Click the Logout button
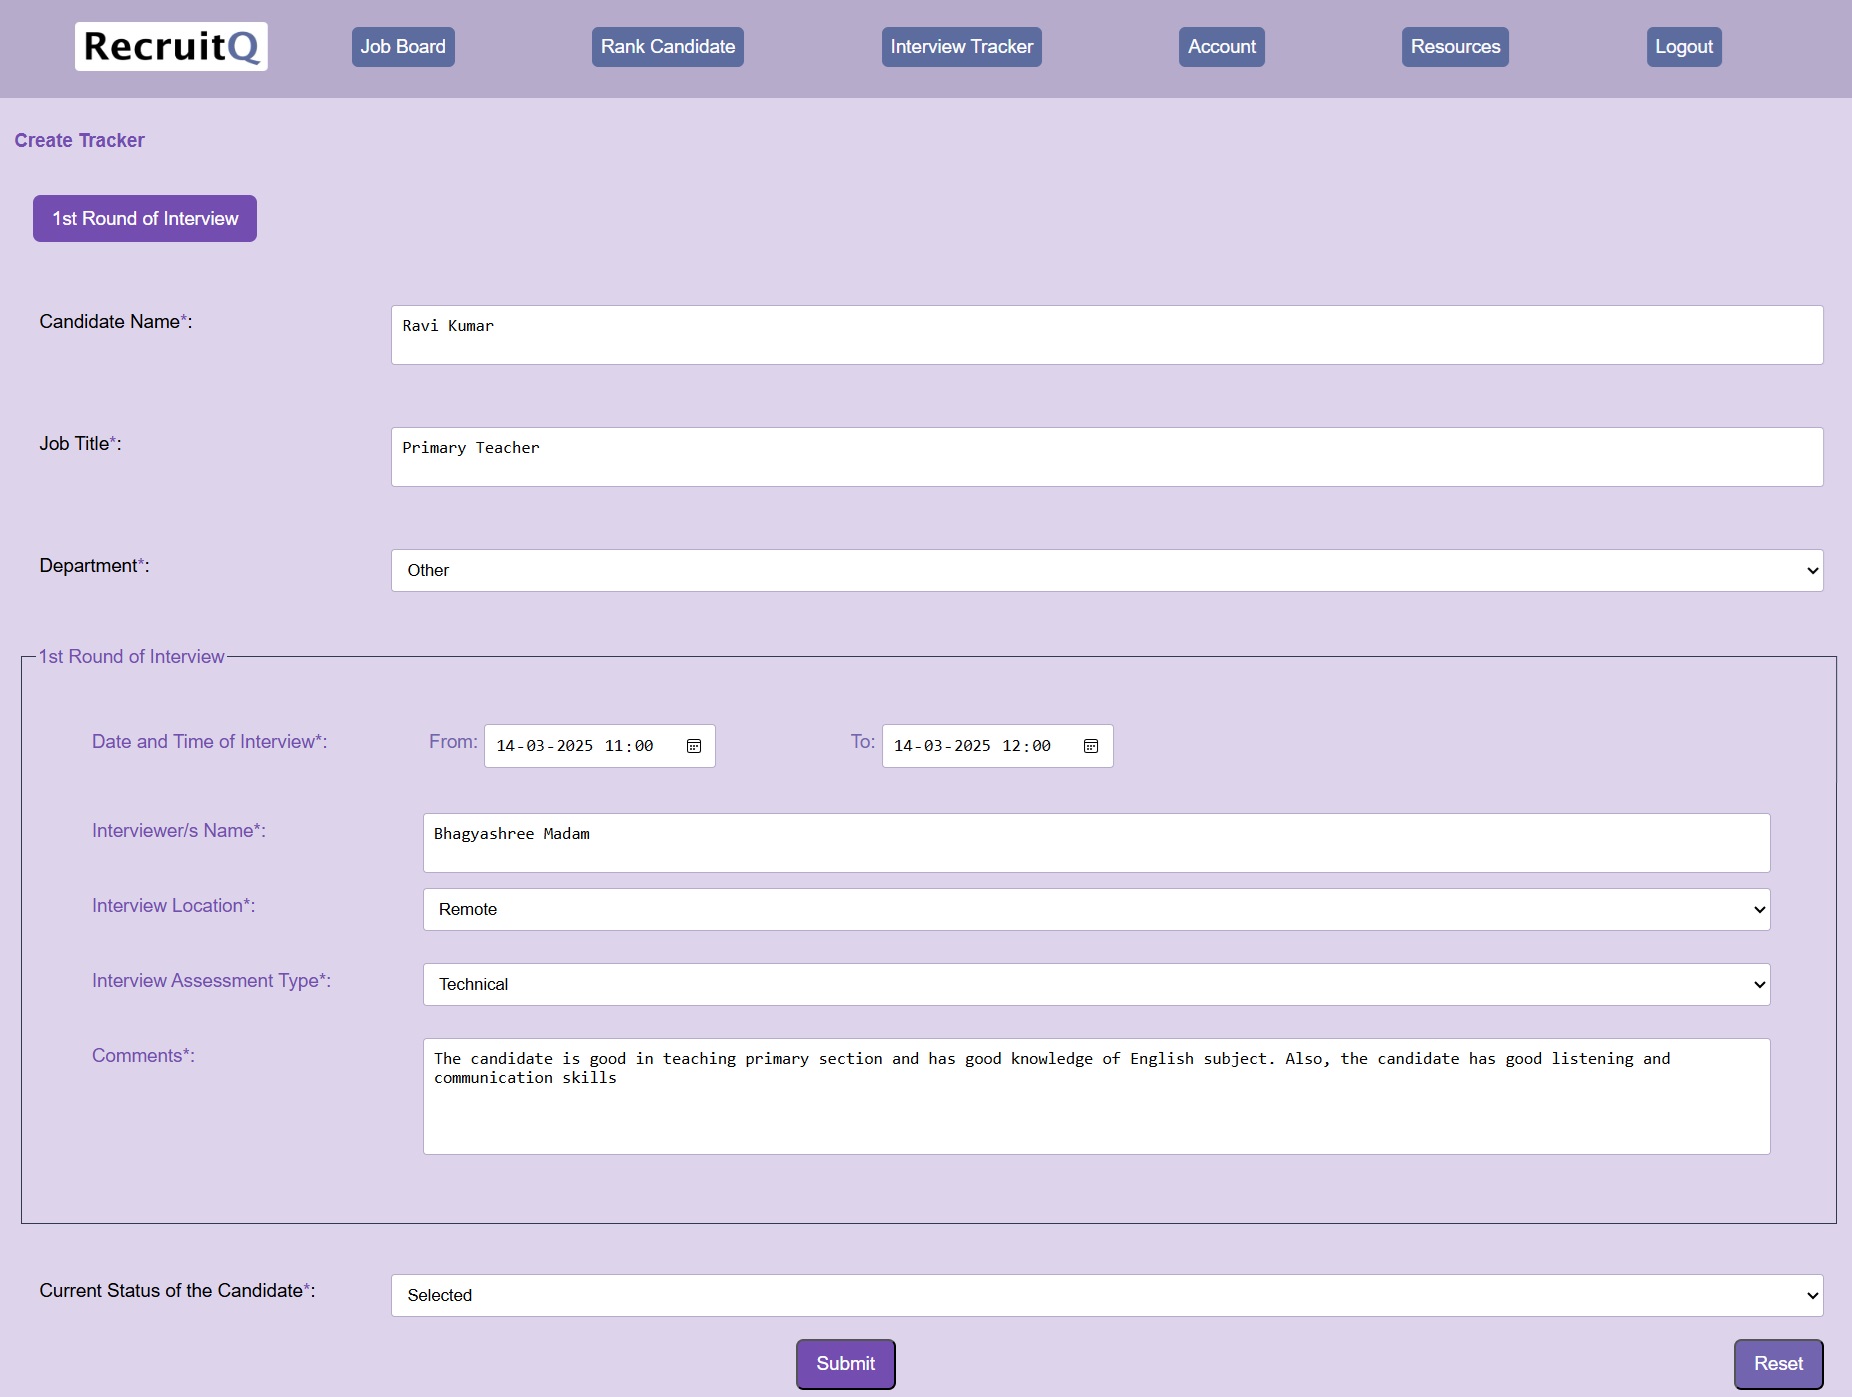1852x1397 pixels. coord(1683,46)
